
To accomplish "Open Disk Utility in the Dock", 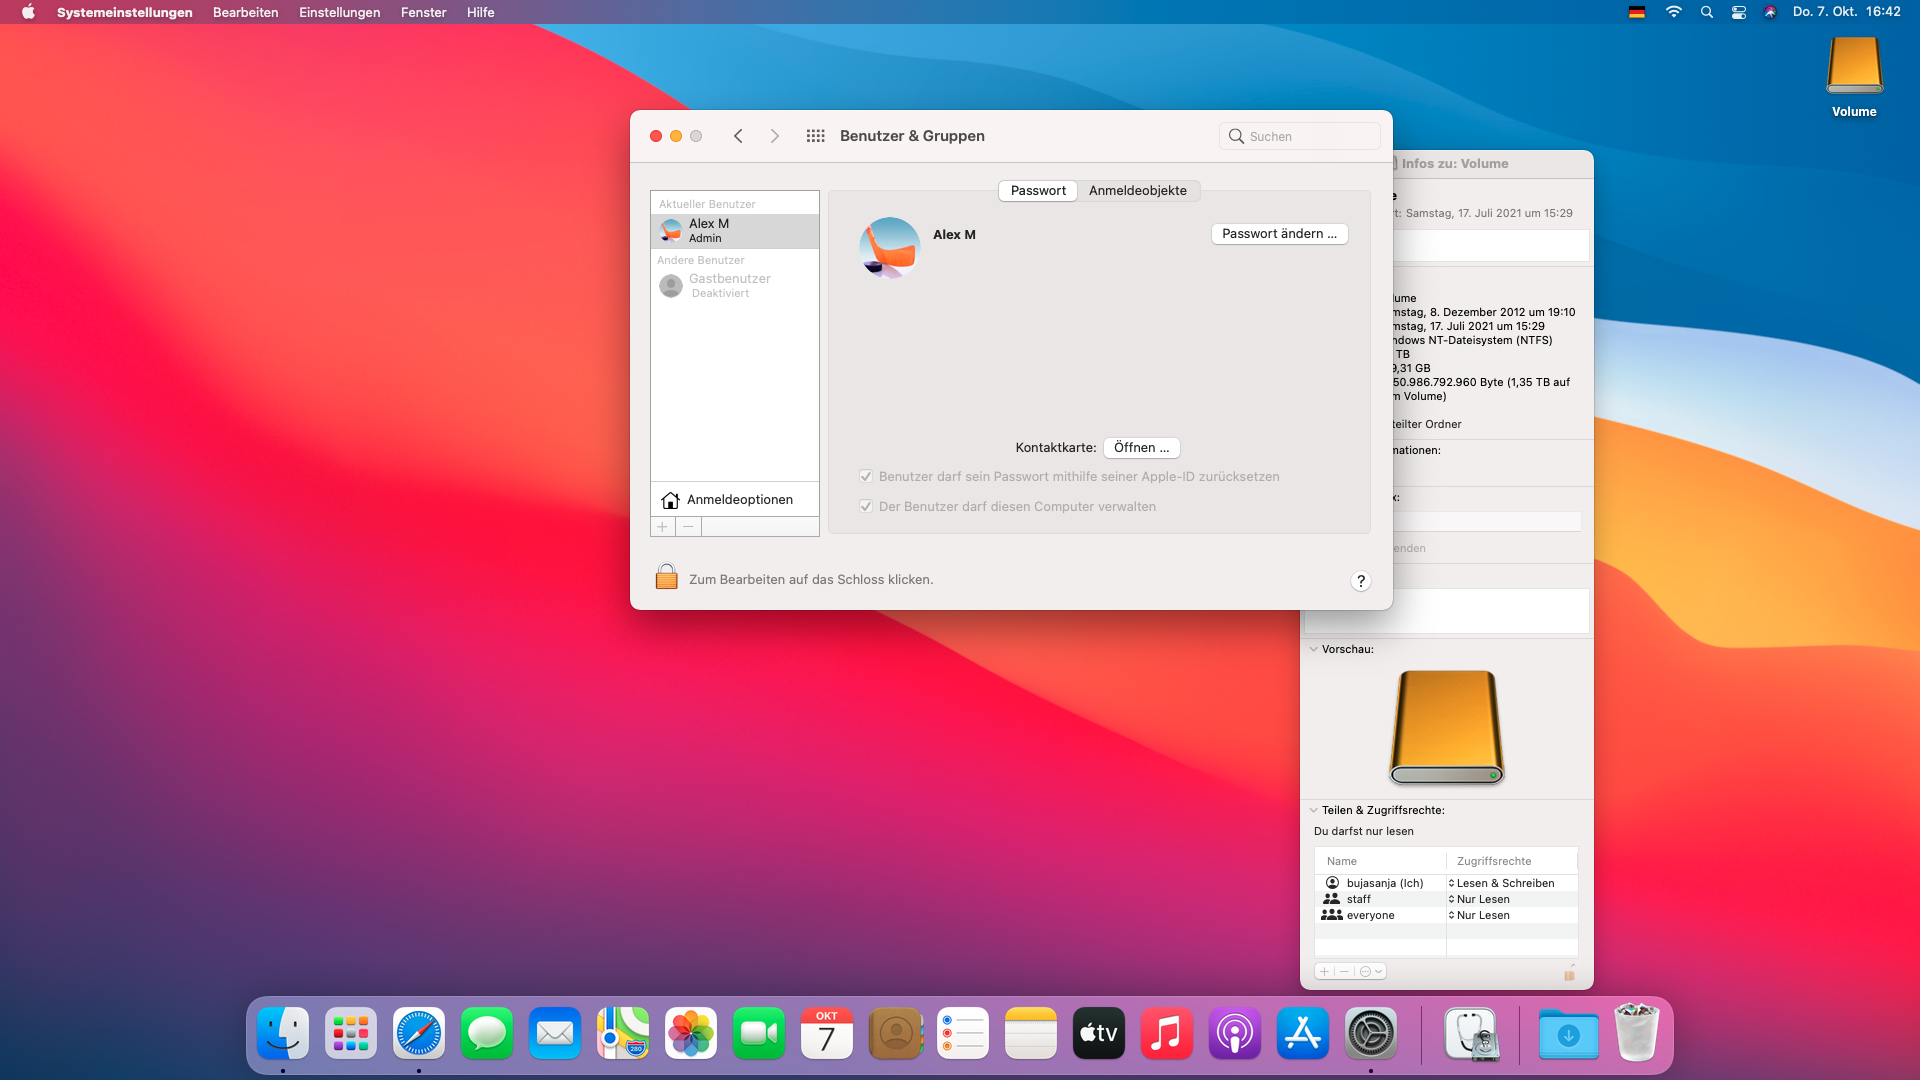I will (1471, 1034).
